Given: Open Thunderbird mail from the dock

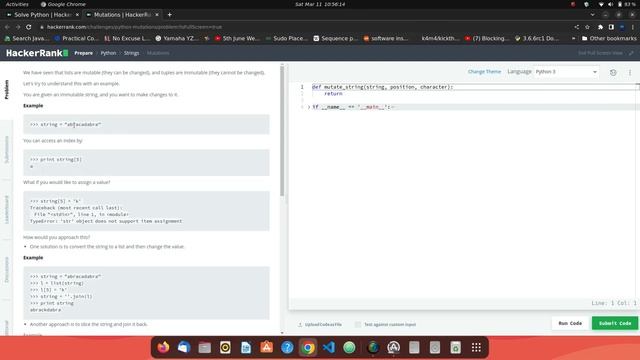Looking at the screenshot, I should 184,347.
